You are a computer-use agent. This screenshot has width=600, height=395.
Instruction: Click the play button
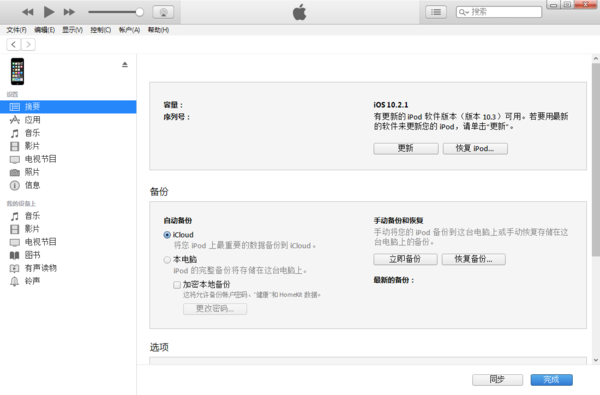pyautogui.click(x=49, y=12)
